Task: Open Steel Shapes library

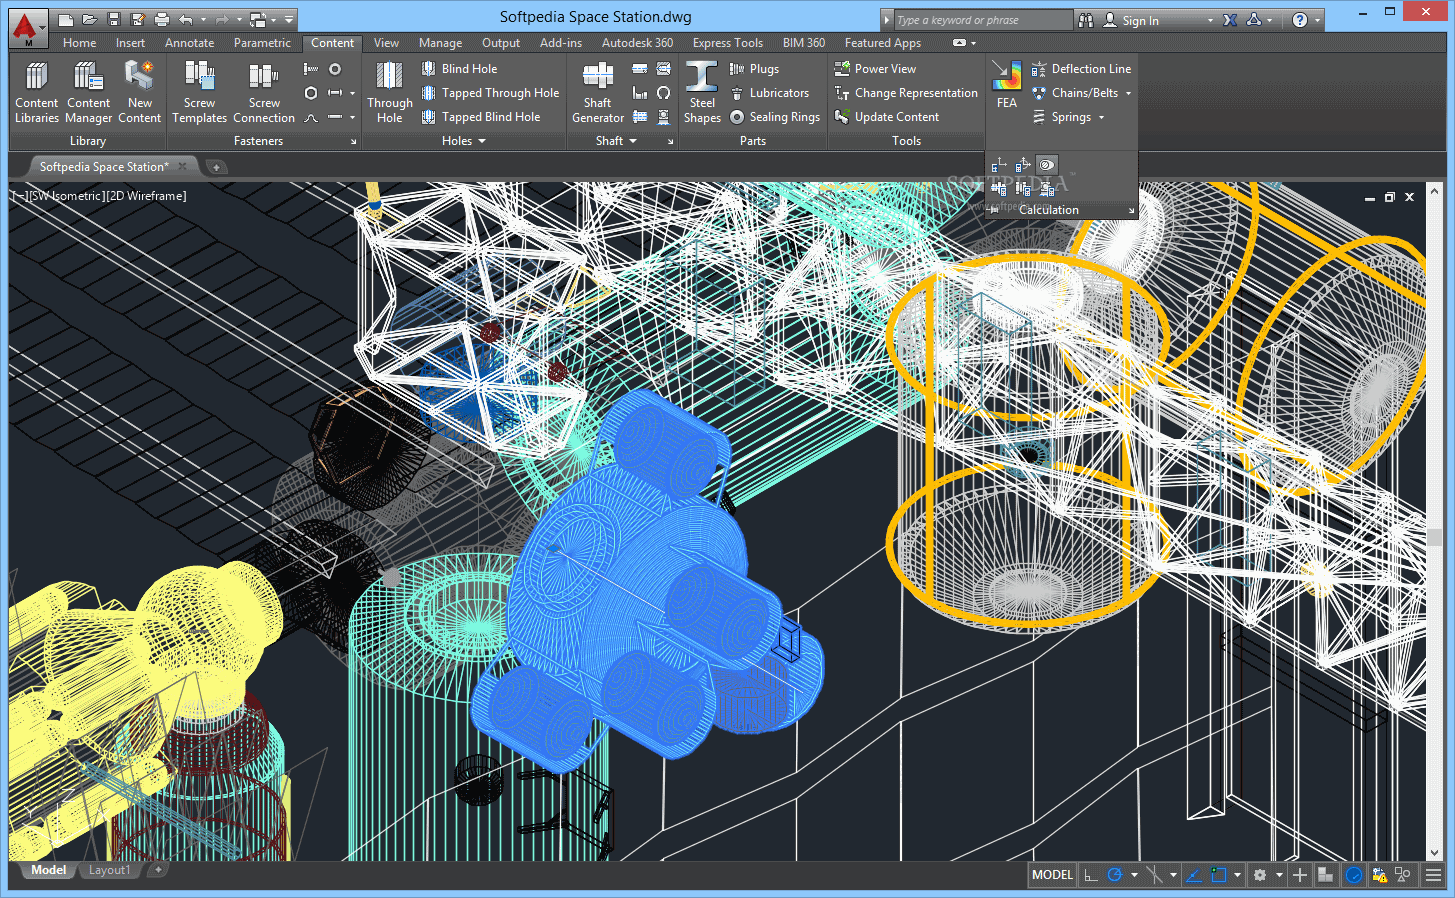Action: [x=702, y=92]
